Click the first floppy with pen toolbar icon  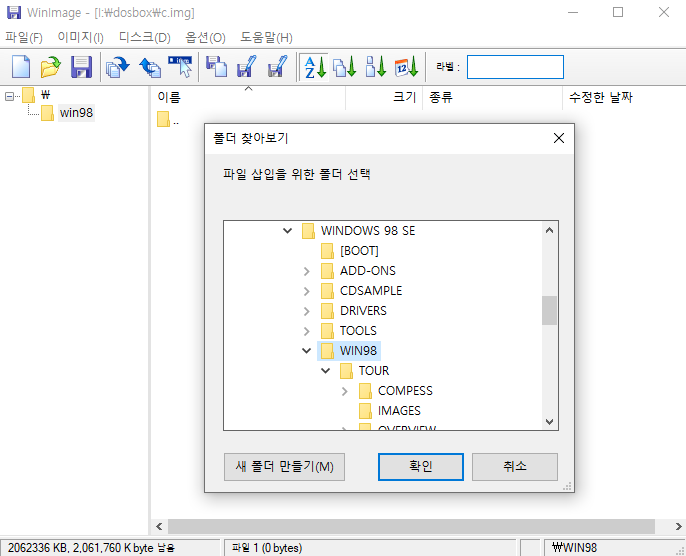point(247,67)
